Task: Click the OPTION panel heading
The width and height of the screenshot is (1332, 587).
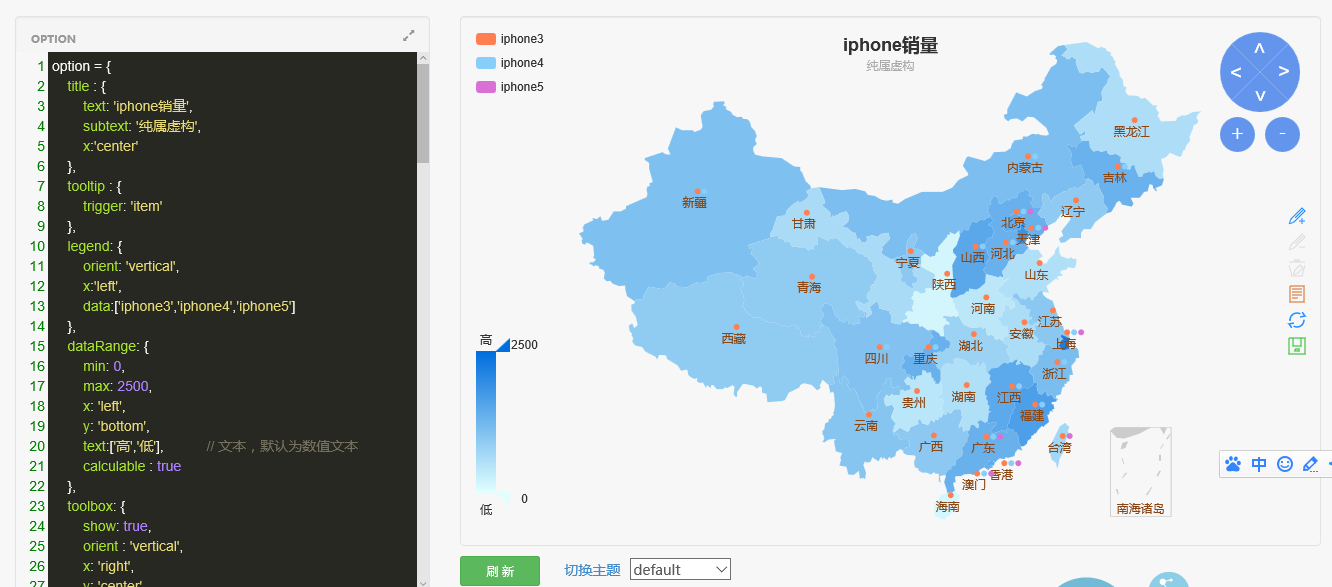Action: coord(53,39)
